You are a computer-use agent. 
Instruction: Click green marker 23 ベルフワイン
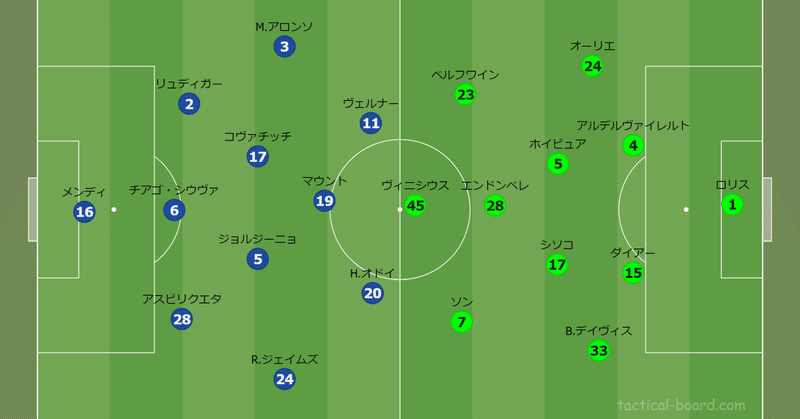pos(465,95)
